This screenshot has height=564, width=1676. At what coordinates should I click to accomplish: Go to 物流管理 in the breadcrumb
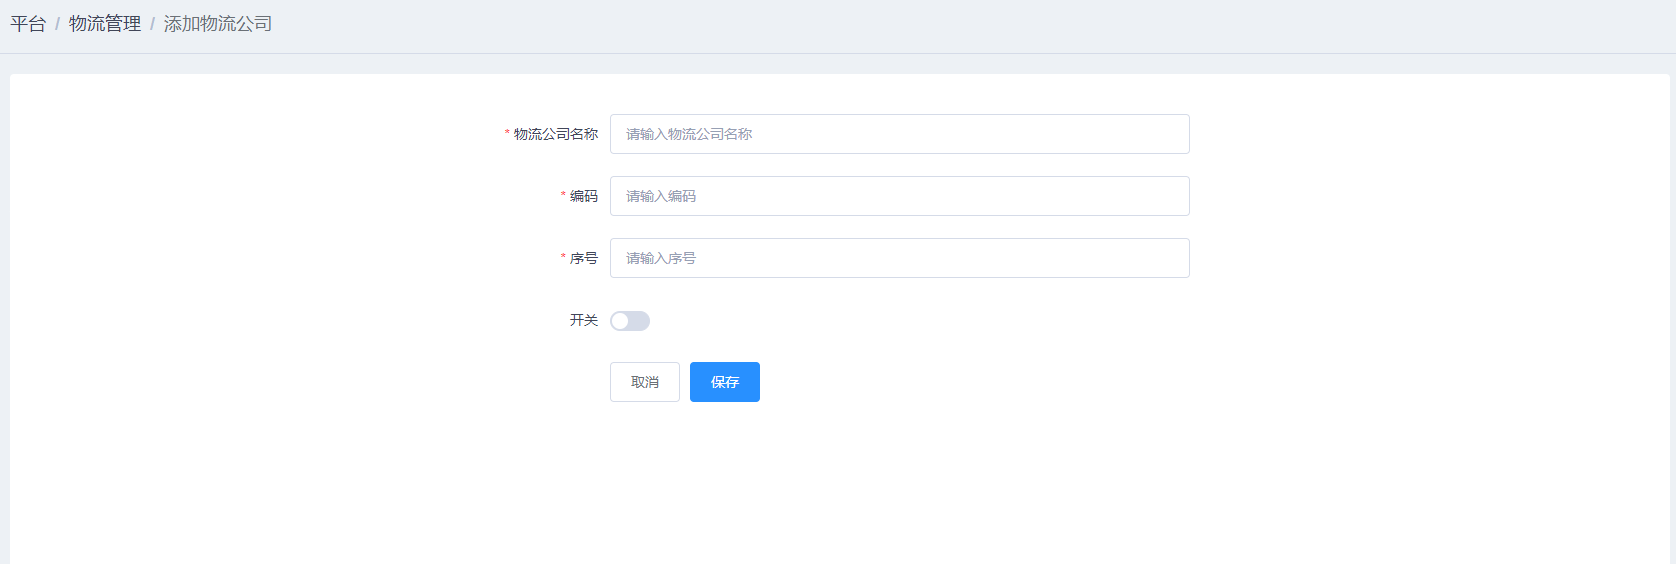105,24
